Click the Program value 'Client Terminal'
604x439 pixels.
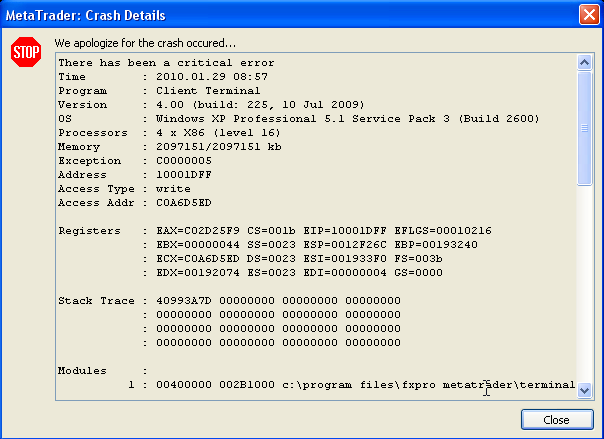pyautogui.click(x=208, y=91)
